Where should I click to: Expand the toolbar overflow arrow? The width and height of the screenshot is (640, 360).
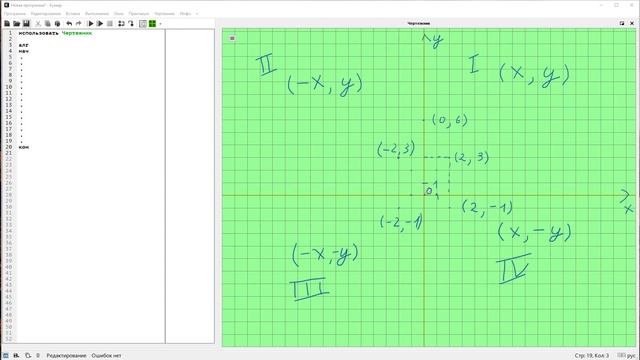160,24
